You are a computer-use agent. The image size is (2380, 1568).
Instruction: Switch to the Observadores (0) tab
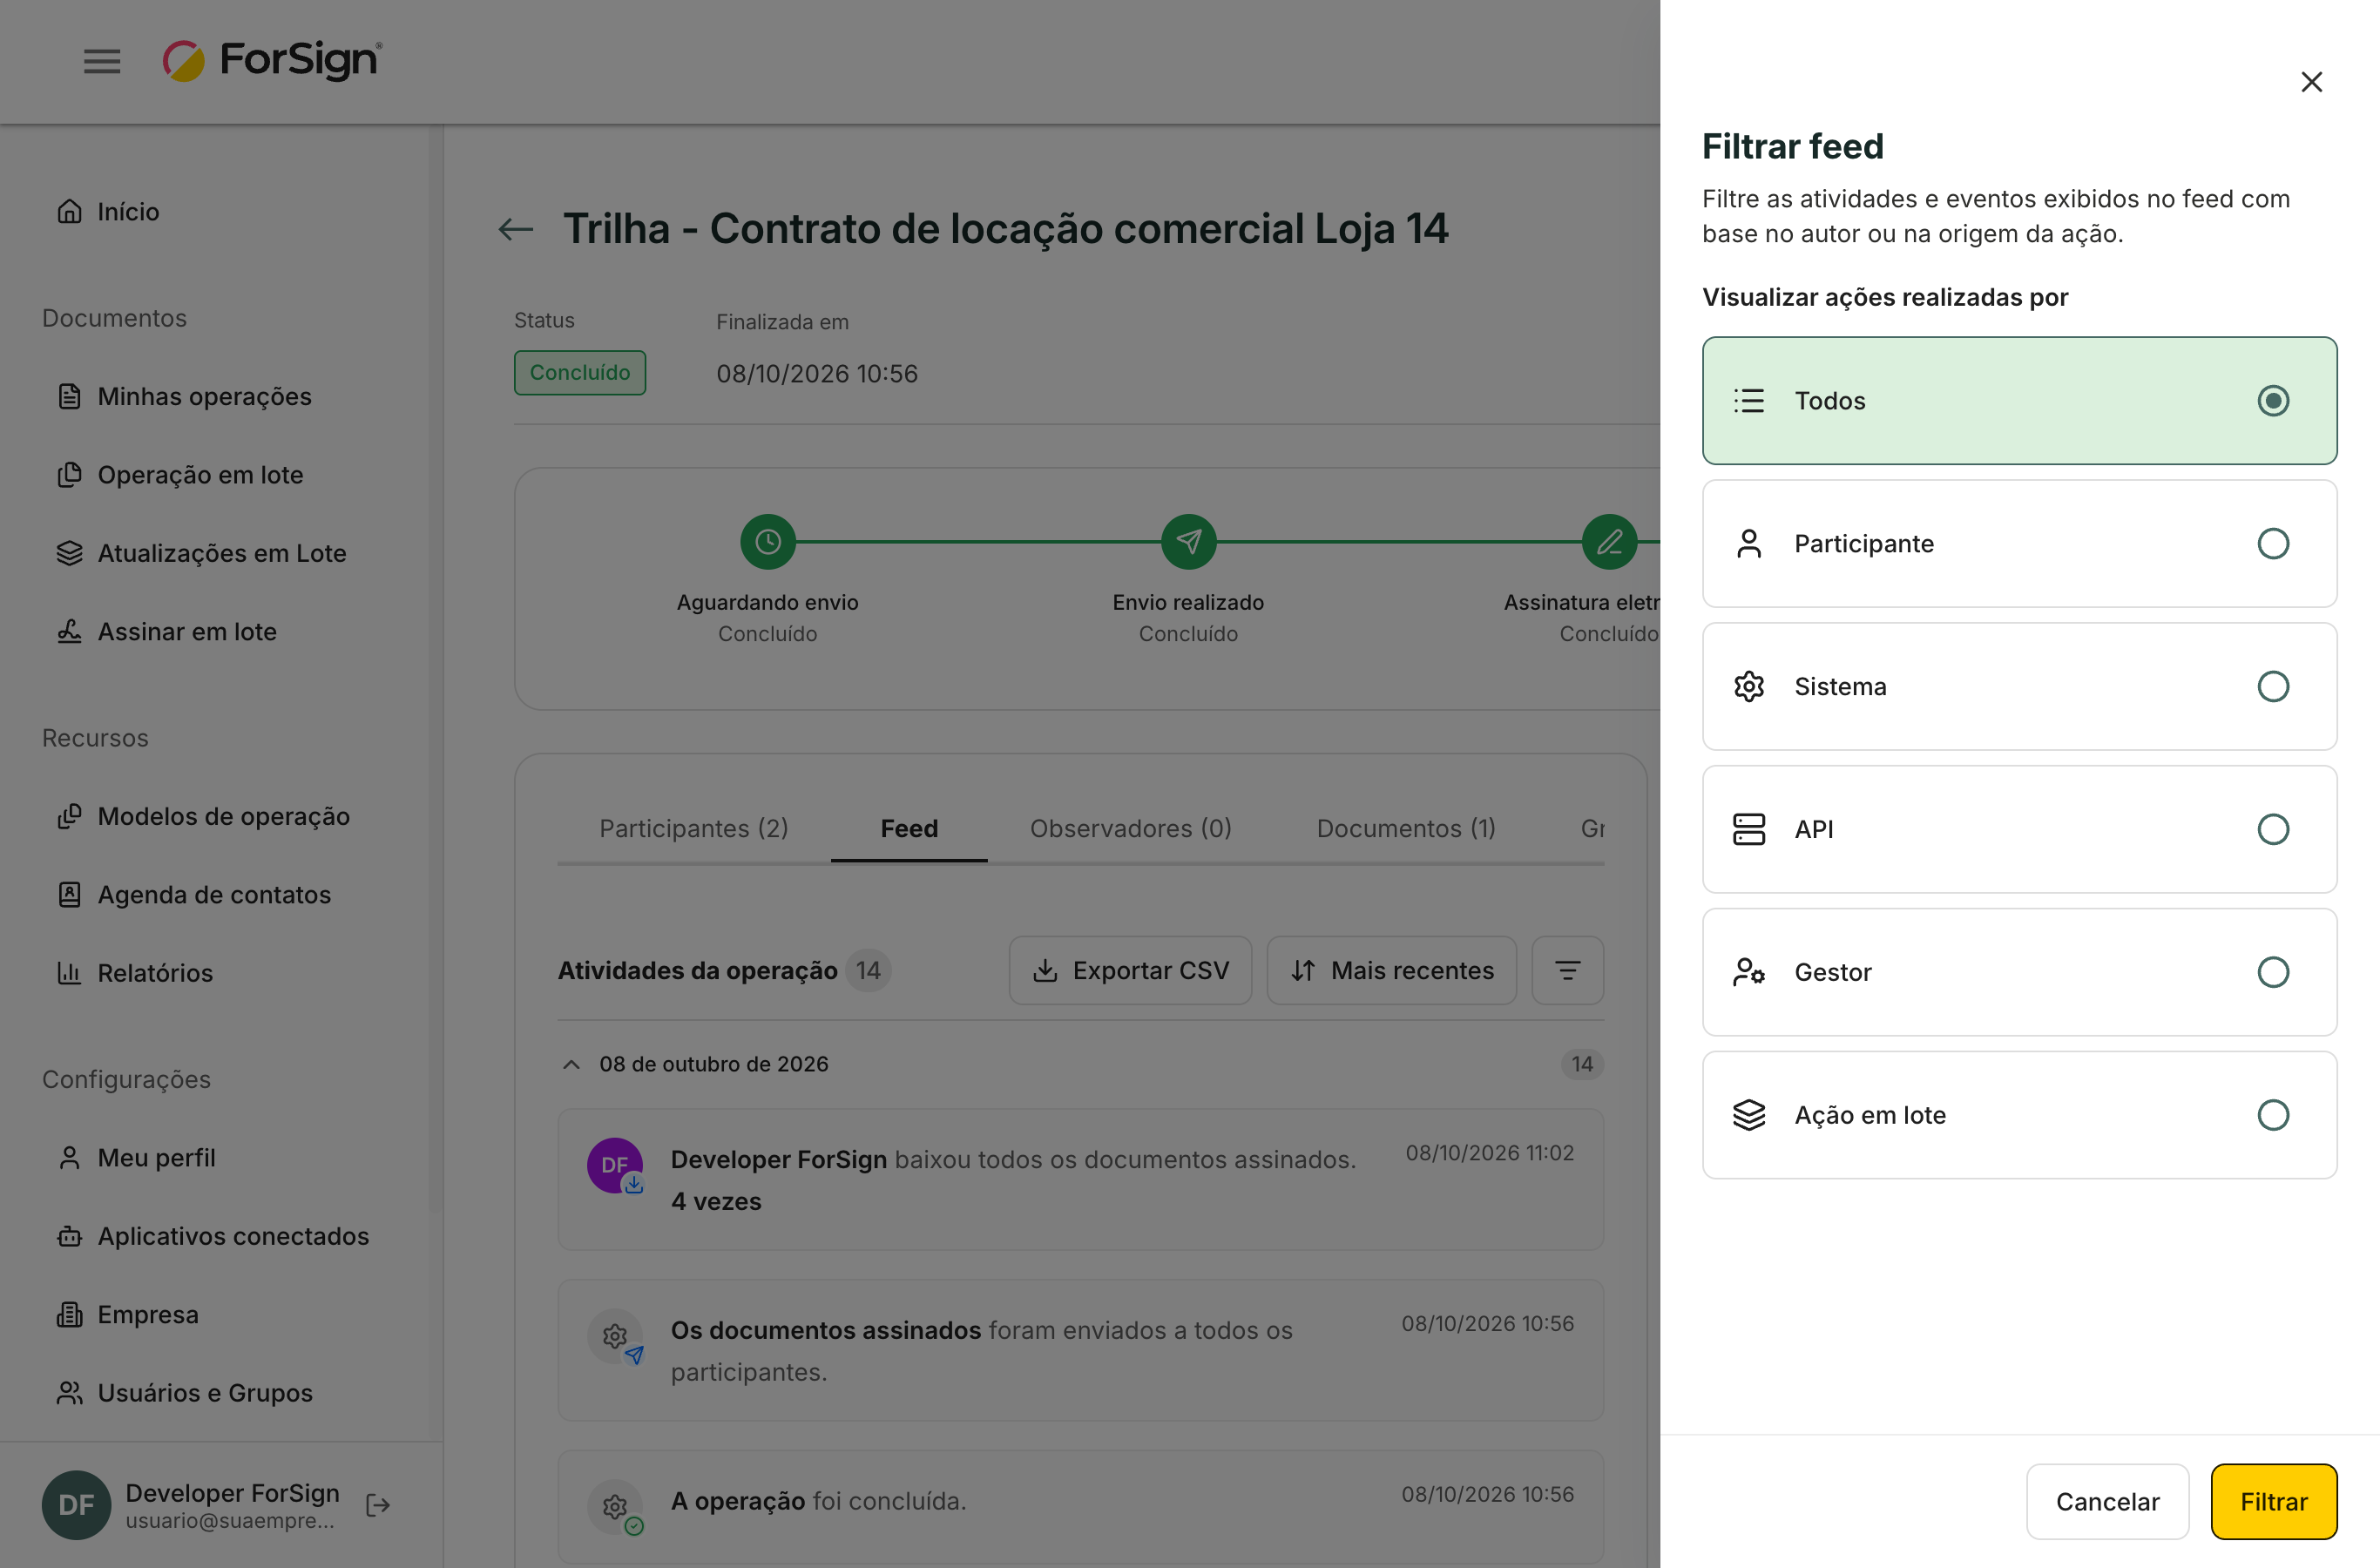1131,828
